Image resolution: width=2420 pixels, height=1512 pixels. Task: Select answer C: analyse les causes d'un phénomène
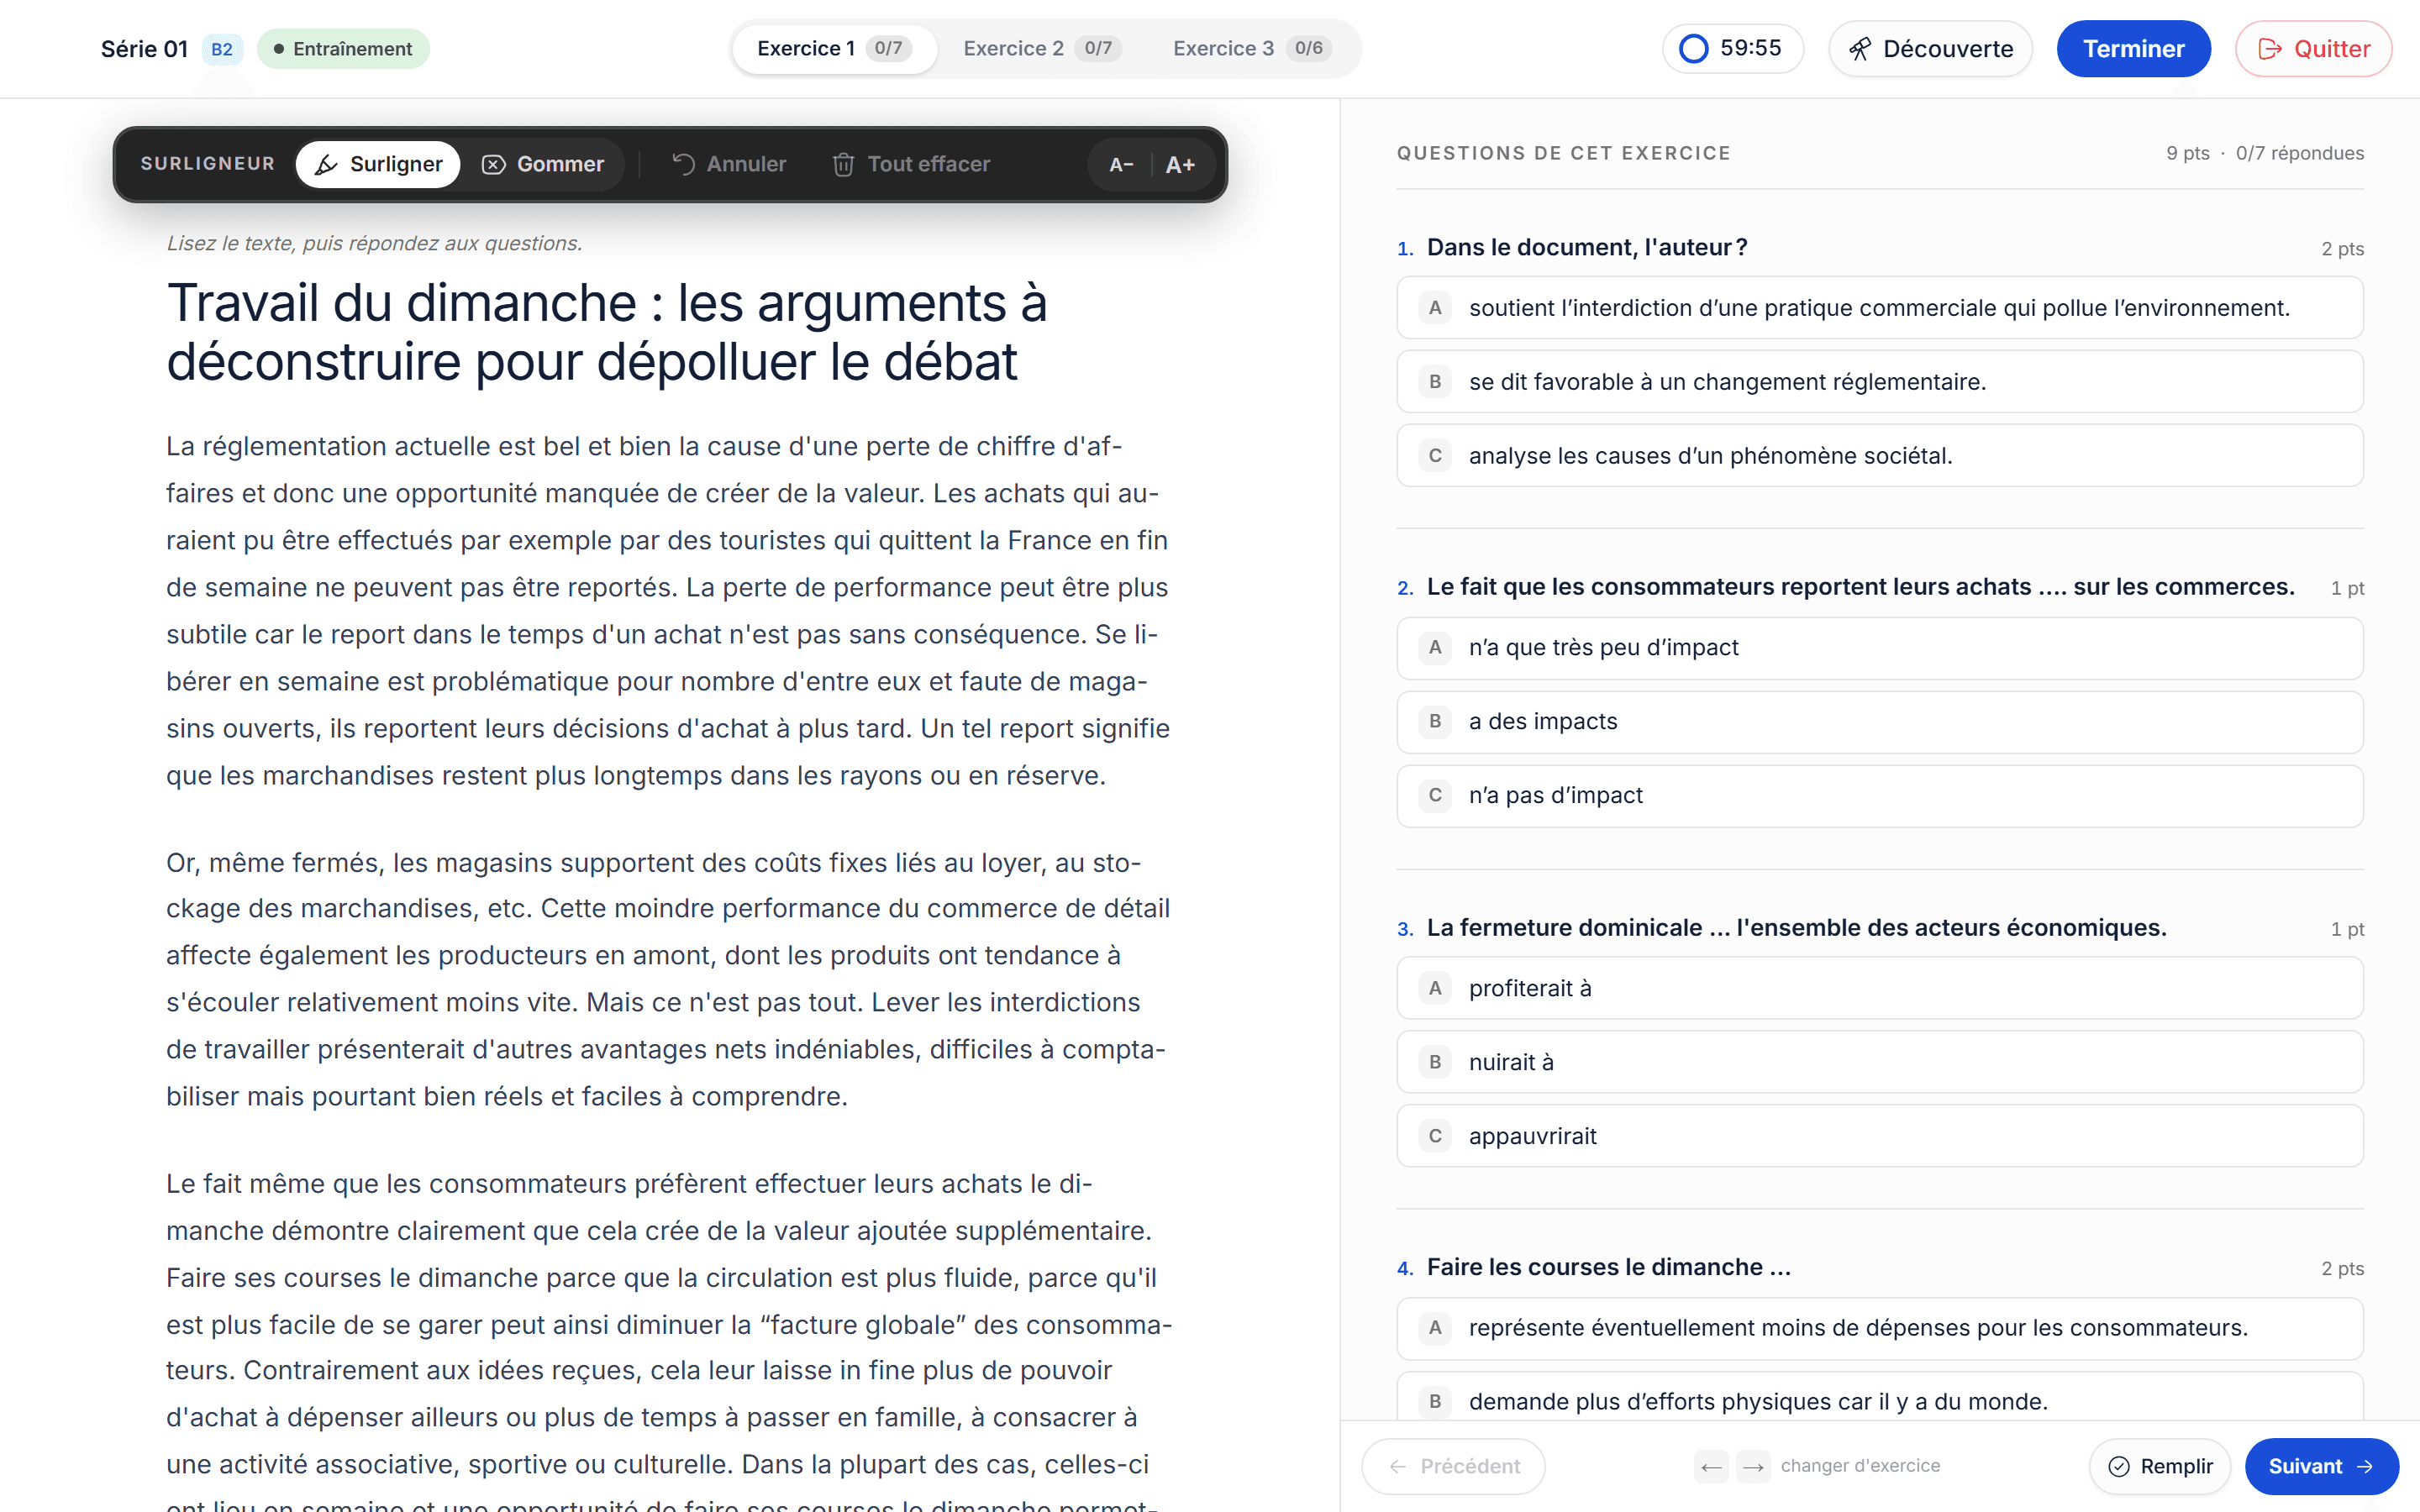point(1879,456)
